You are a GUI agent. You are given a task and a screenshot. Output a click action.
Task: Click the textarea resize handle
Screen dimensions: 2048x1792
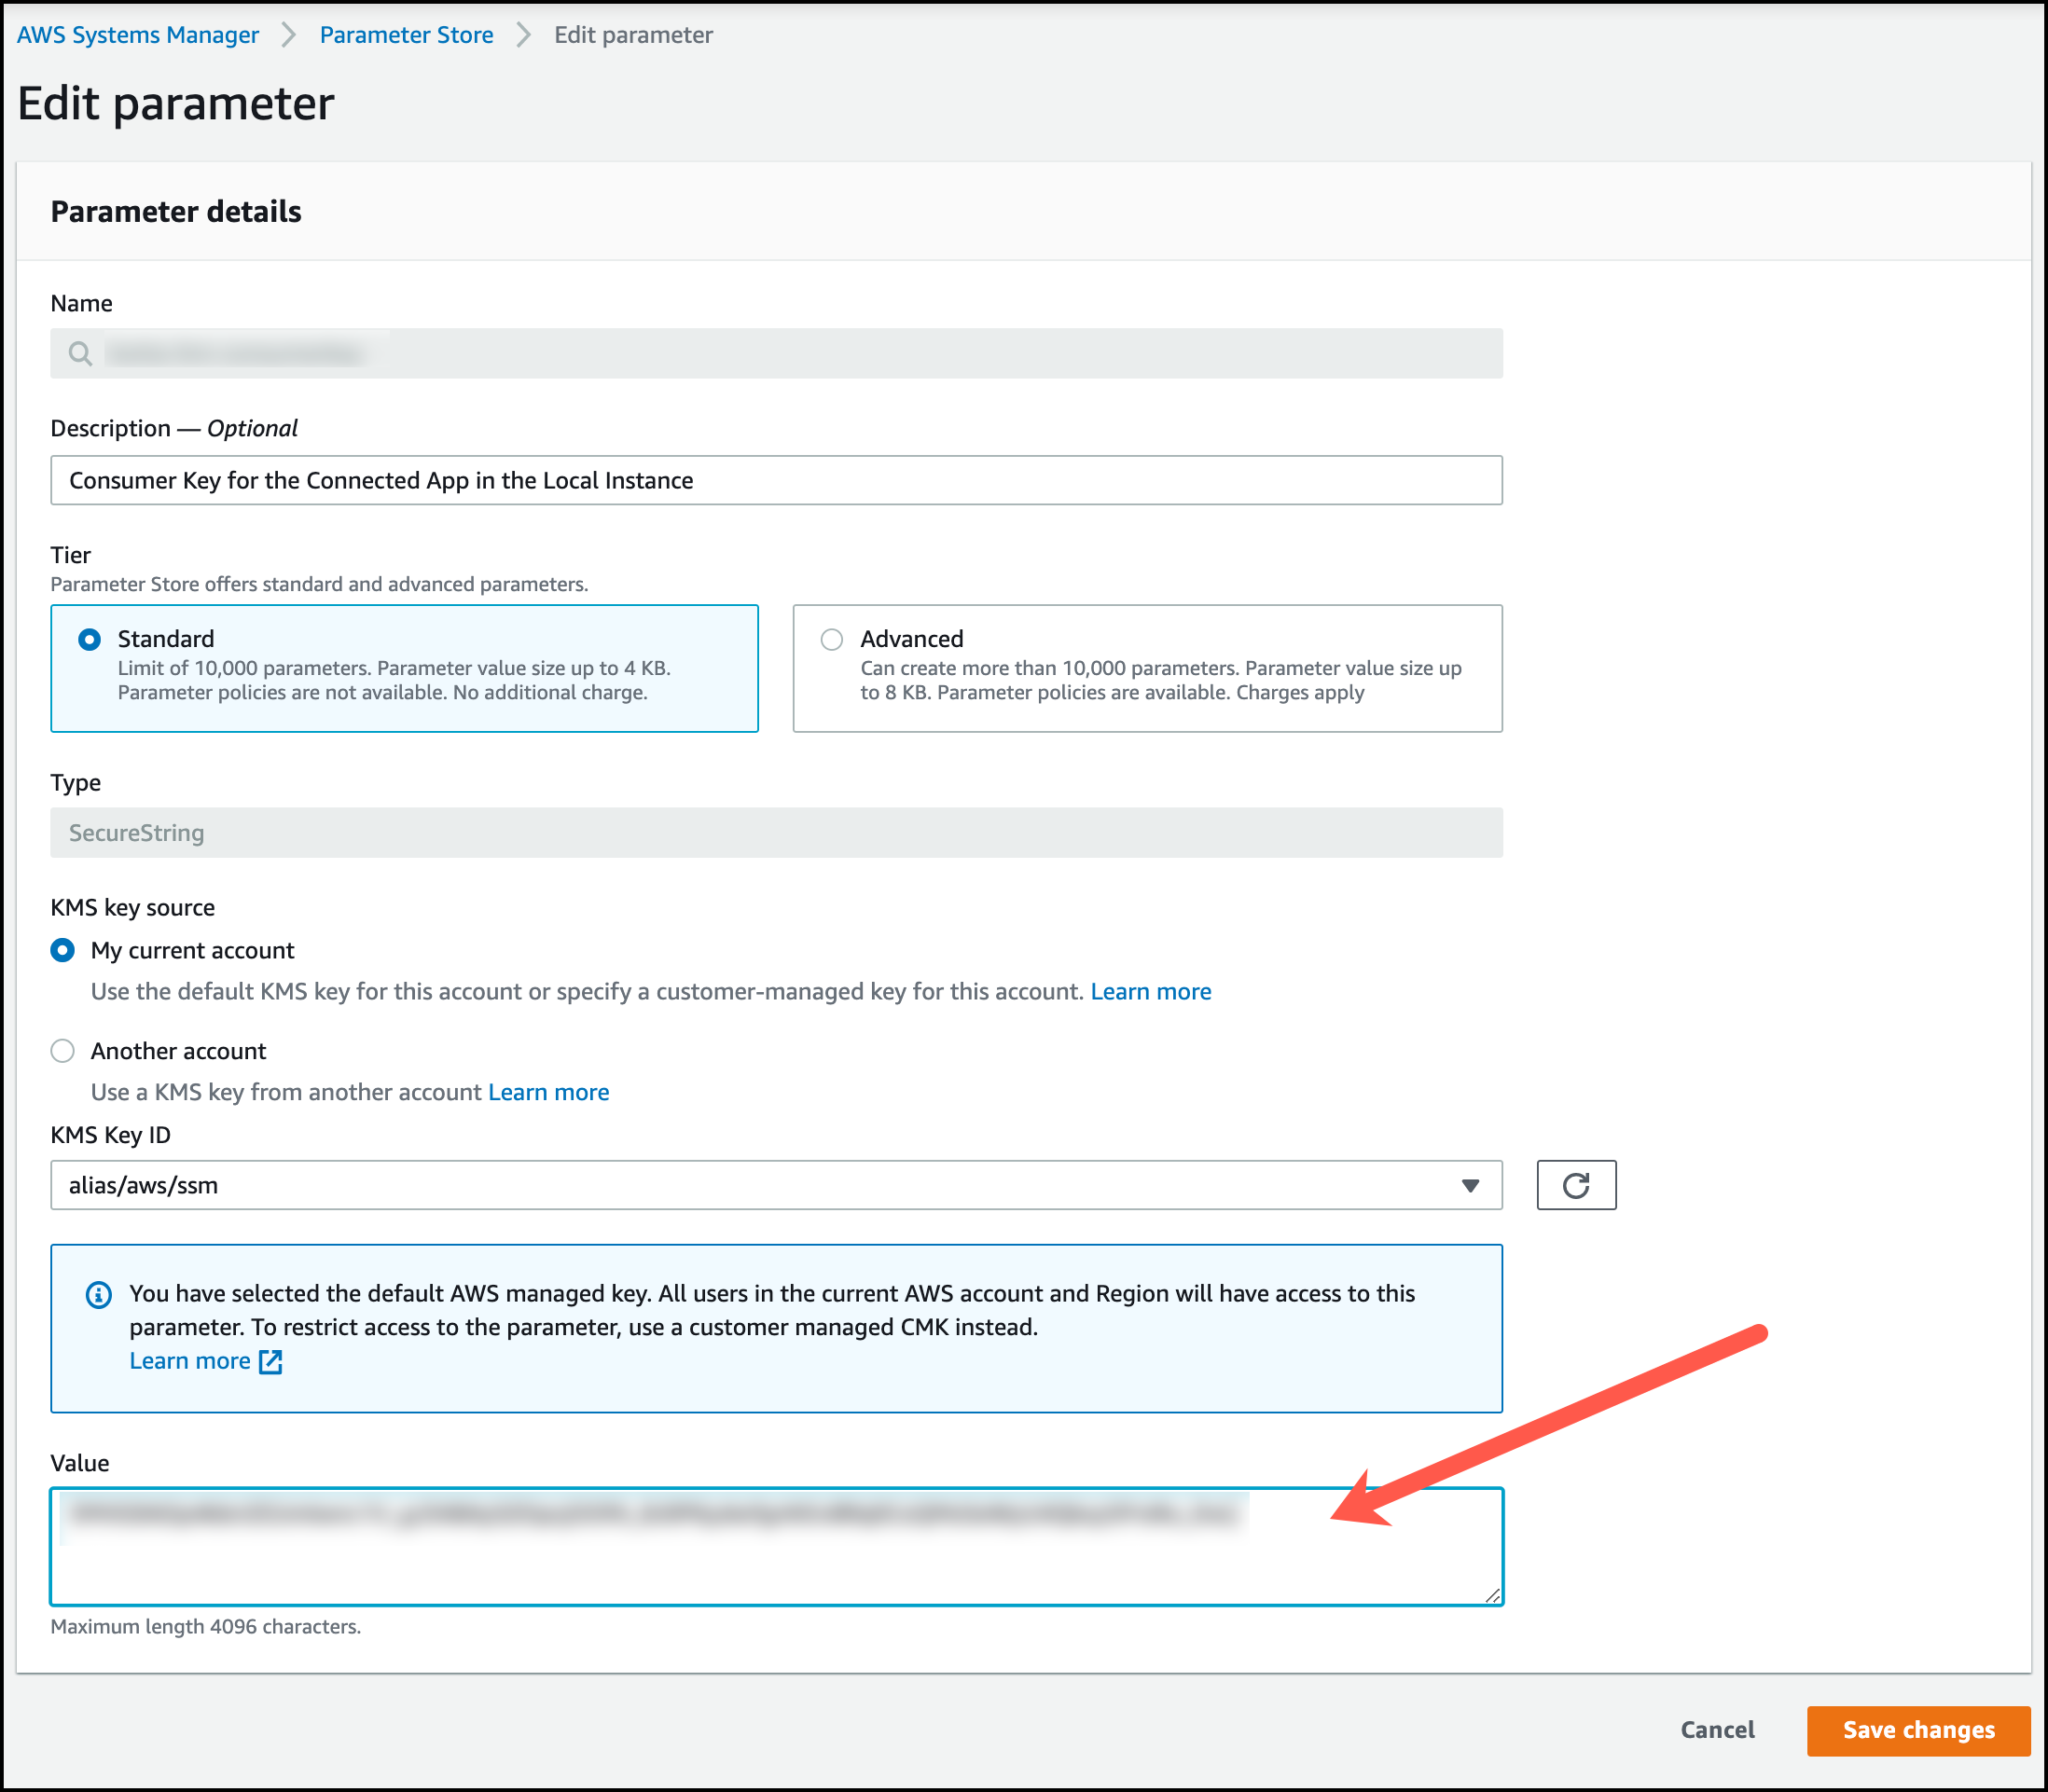click(x=1494, y=1597)
